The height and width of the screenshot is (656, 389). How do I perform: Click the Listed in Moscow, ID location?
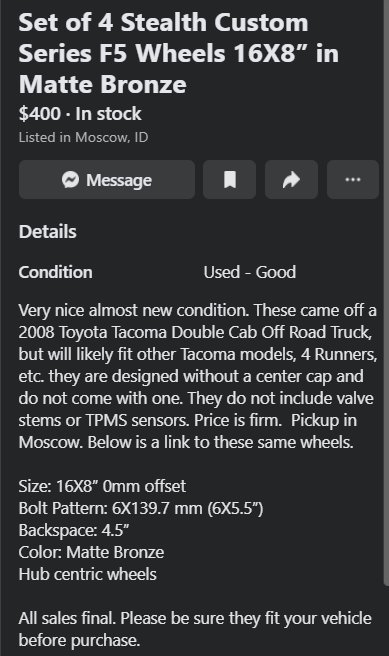83,137
